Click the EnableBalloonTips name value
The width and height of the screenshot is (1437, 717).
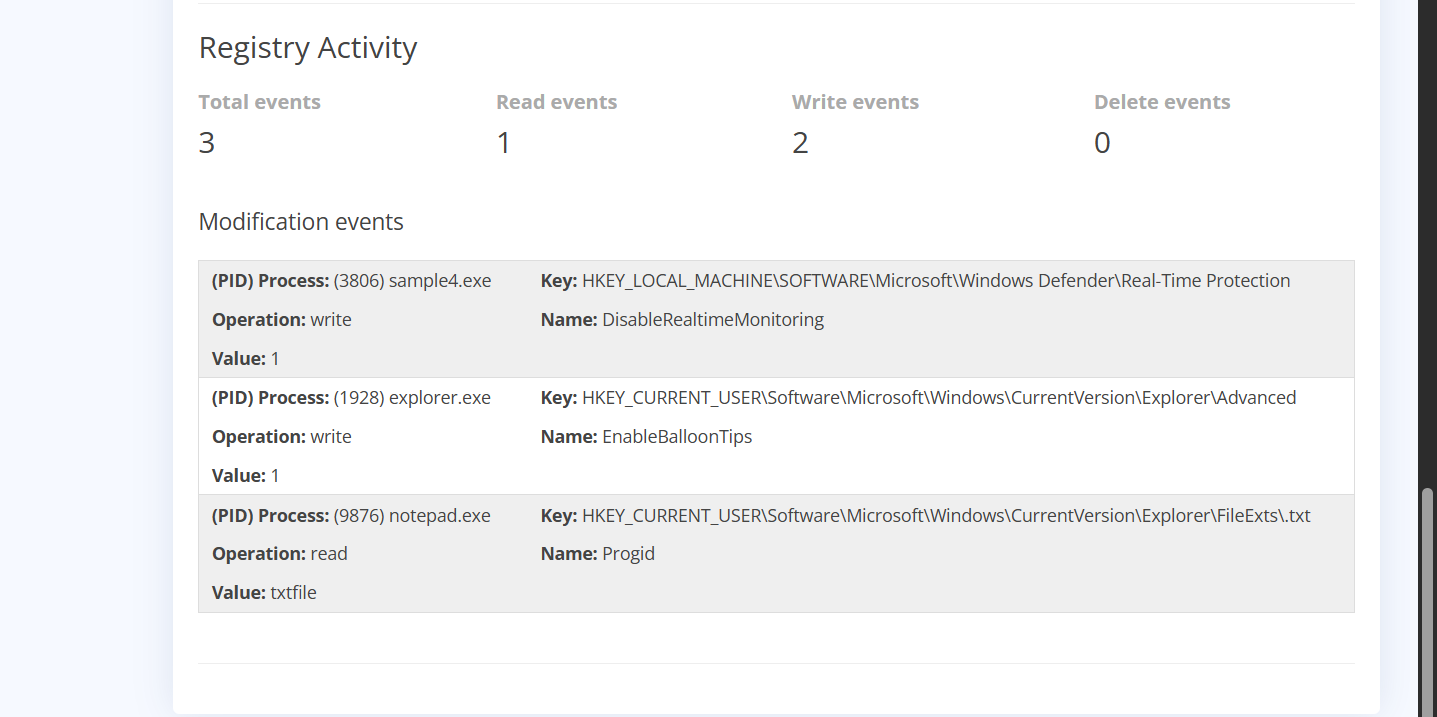coord(677,437)
